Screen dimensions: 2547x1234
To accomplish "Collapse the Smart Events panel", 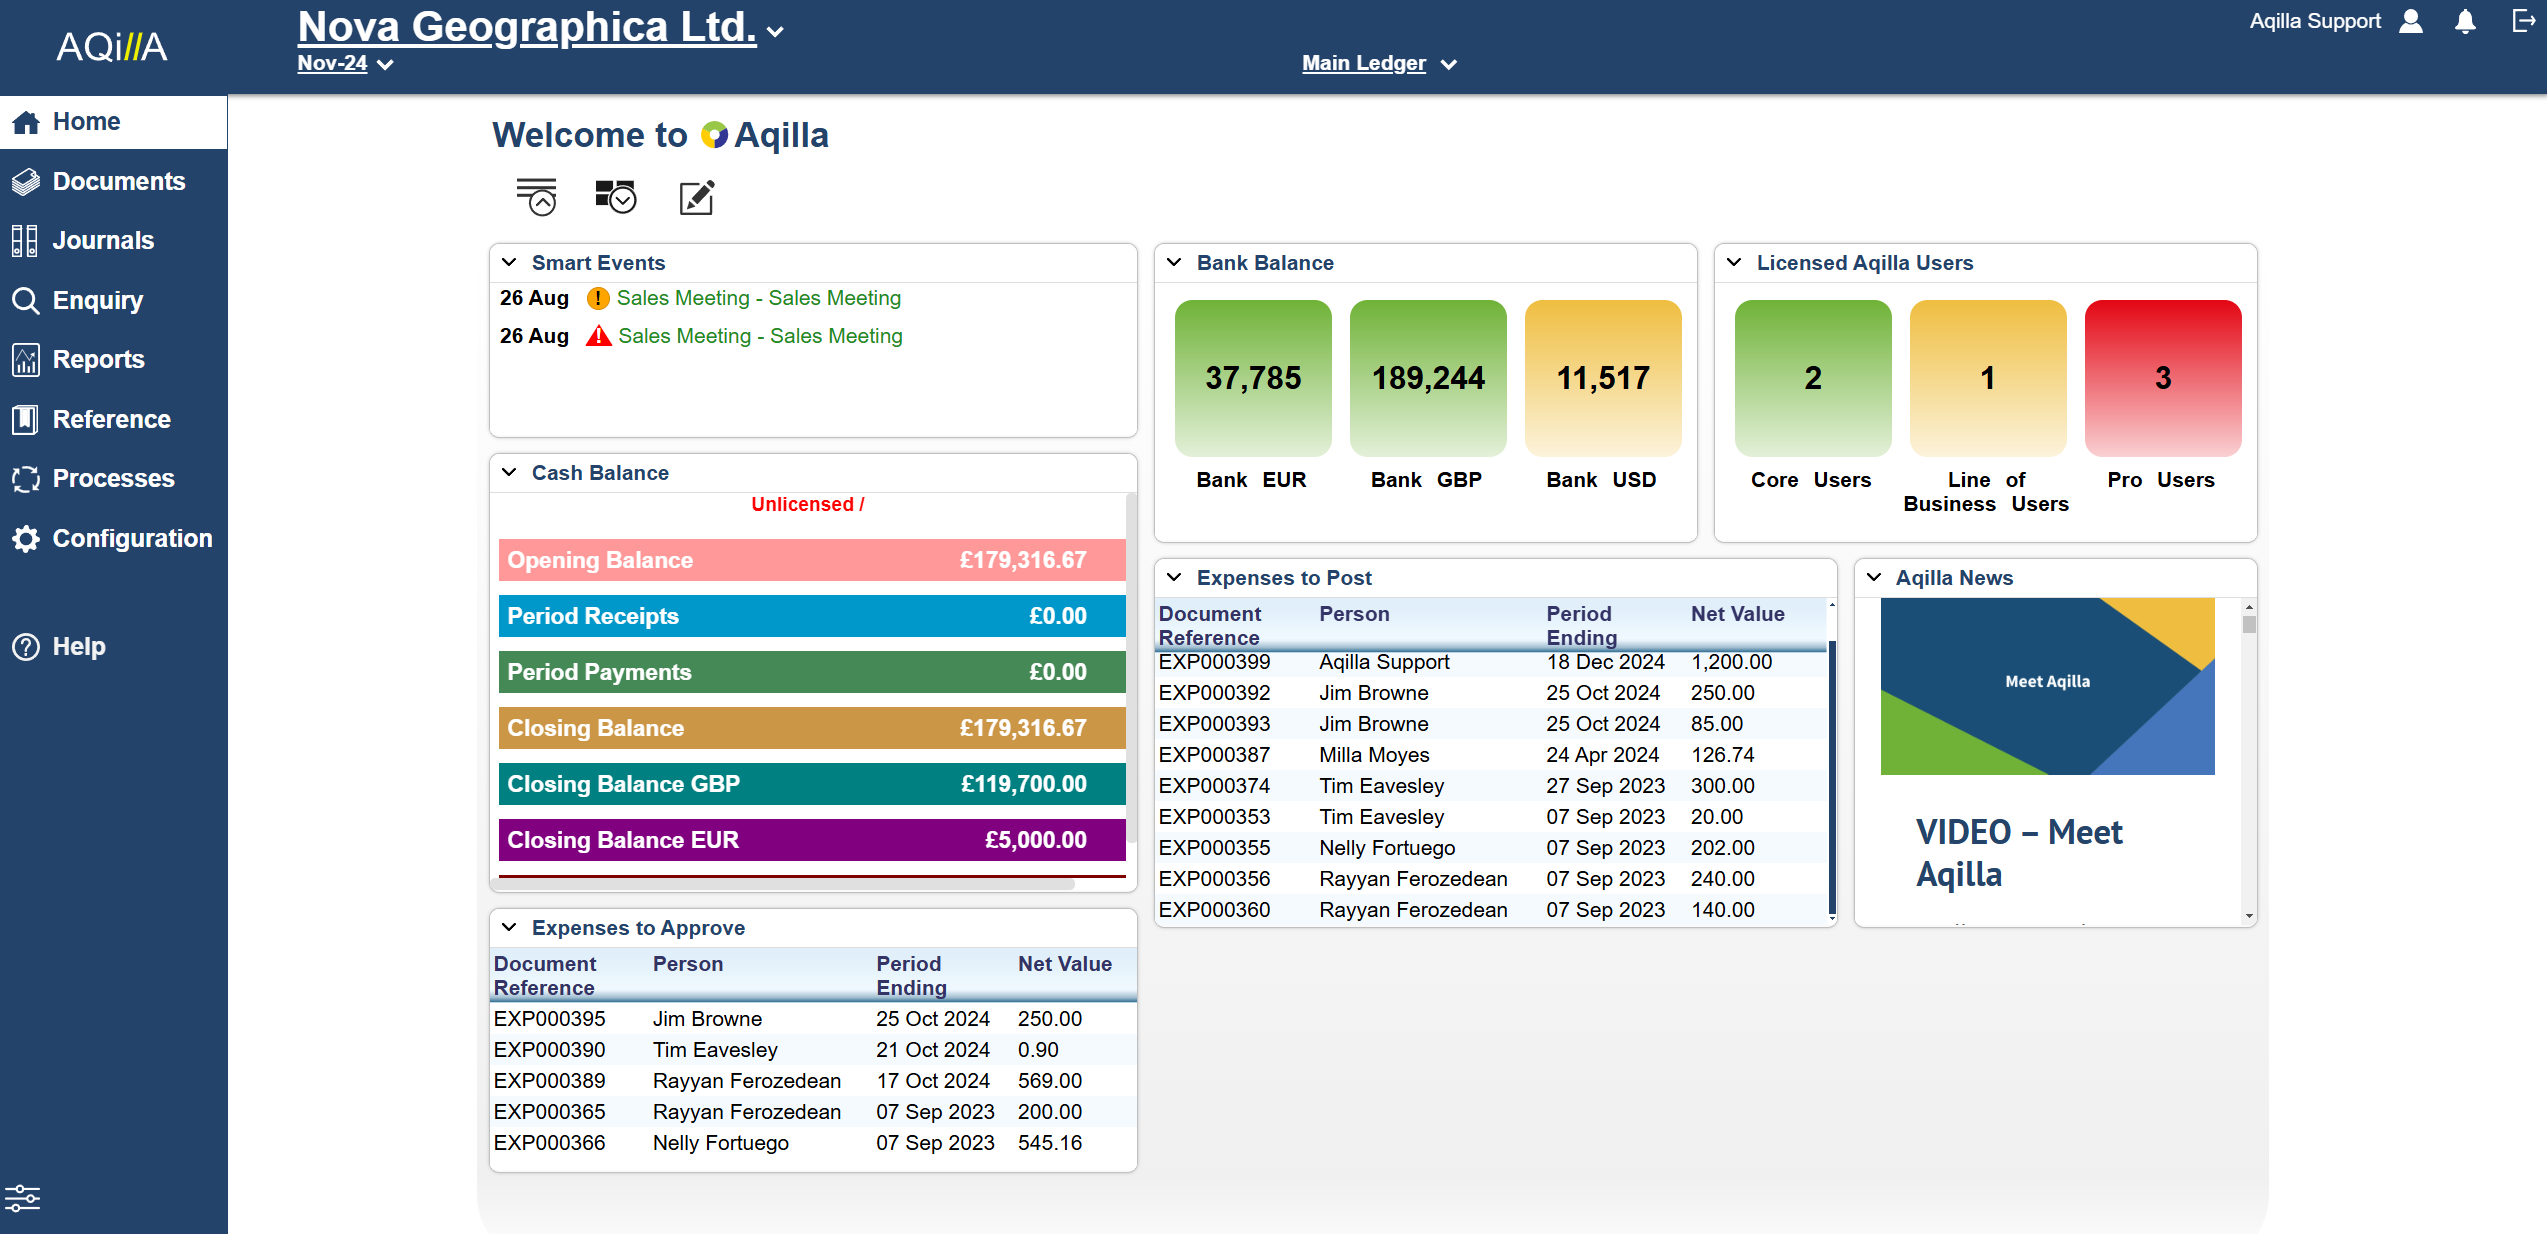I will click(x=509, y=262).
